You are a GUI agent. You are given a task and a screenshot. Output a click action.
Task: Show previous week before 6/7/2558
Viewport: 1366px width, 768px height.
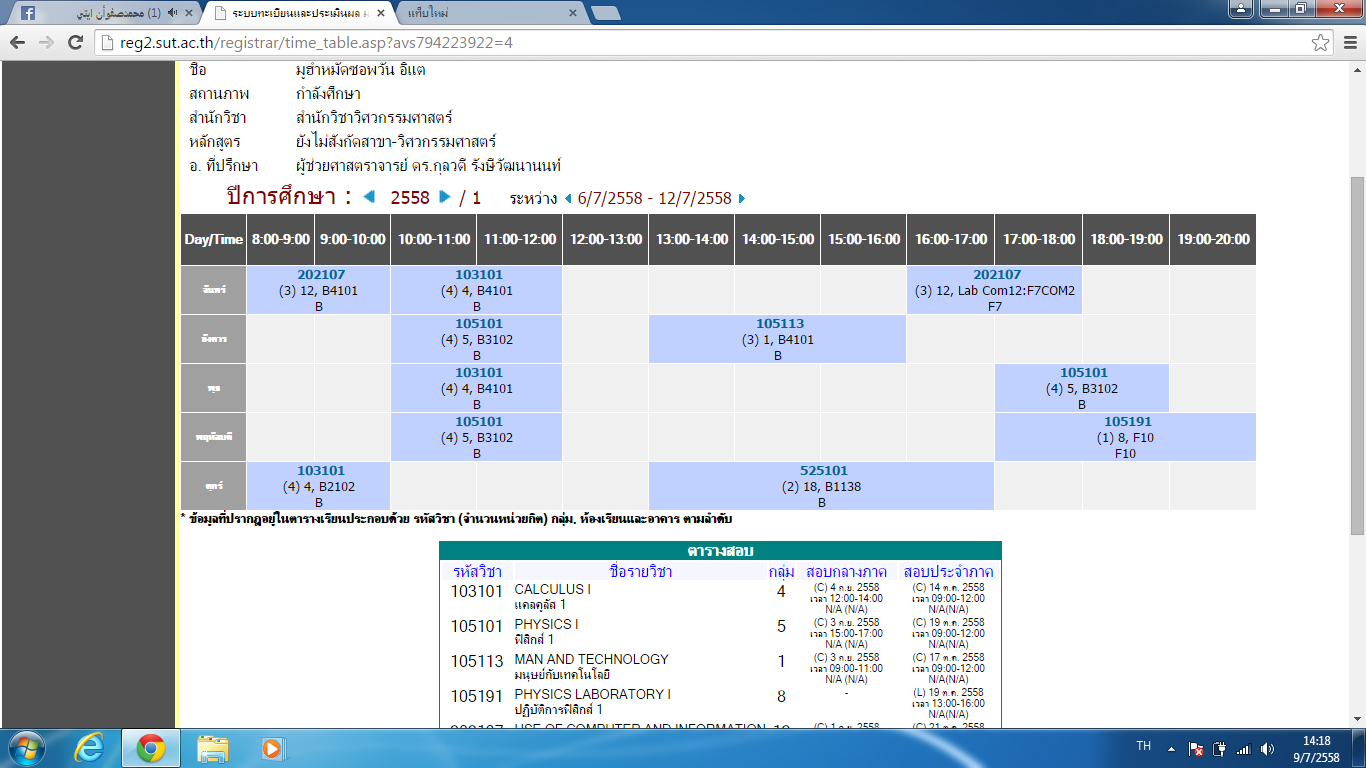(x=569, y=198)
